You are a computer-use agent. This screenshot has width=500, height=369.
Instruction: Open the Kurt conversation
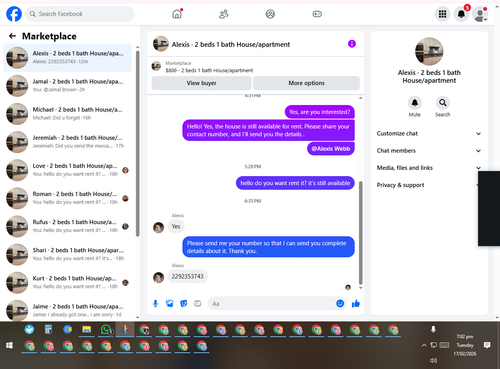[x=67, y=282]
